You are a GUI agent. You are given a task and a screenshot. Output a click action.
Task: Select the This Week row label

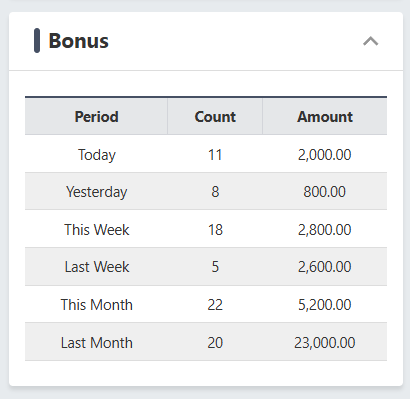pos(97,230)
